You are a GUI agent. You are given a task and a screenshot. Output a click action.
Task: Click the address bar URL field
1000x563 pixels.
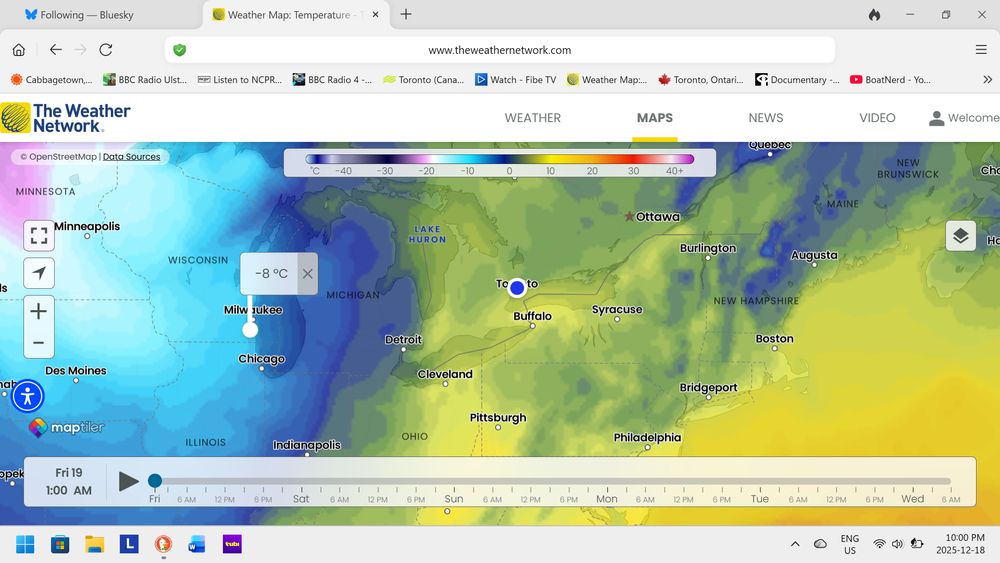(x=499, y=50)
